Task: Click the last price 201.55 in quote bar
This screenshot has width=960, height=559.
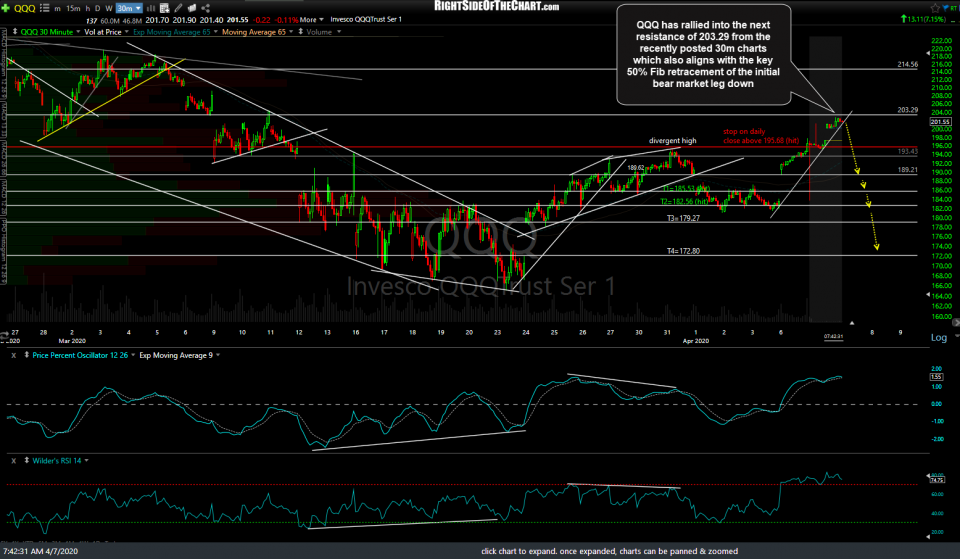Action: pyautogui.click(x=238, y=20)
